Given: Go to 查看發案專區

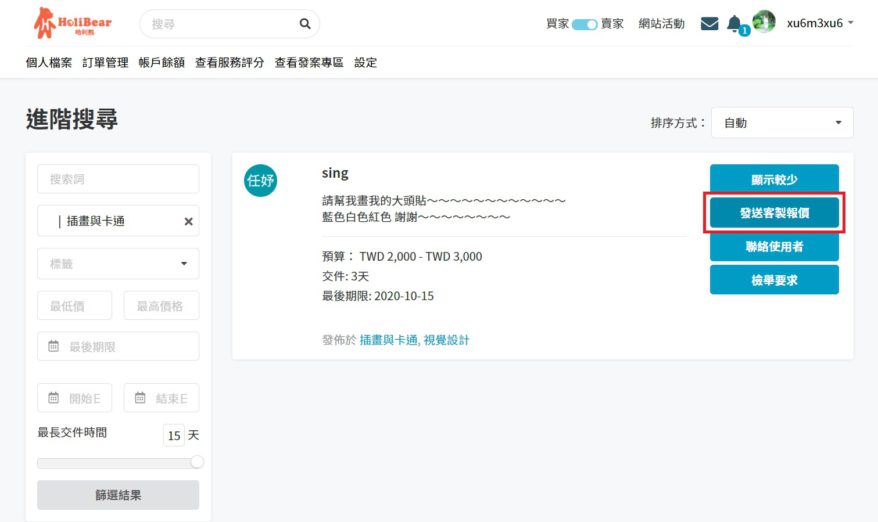Looking at the screenshot, I should (309, 63).
